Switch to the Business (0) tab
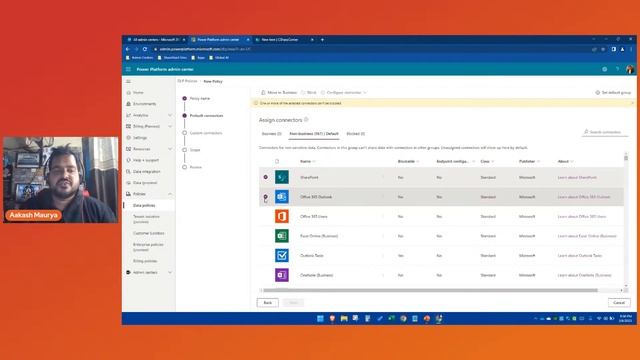Screen dimensions: 640x360 [x=271, y=134]
